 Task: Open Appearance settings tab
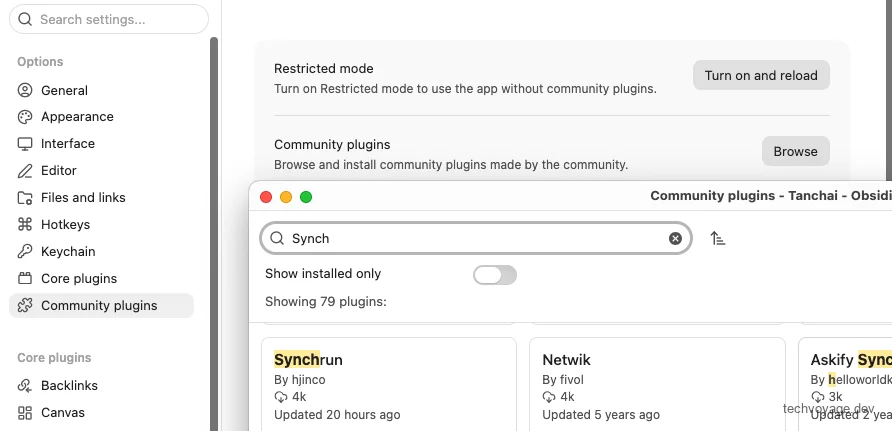101,117
